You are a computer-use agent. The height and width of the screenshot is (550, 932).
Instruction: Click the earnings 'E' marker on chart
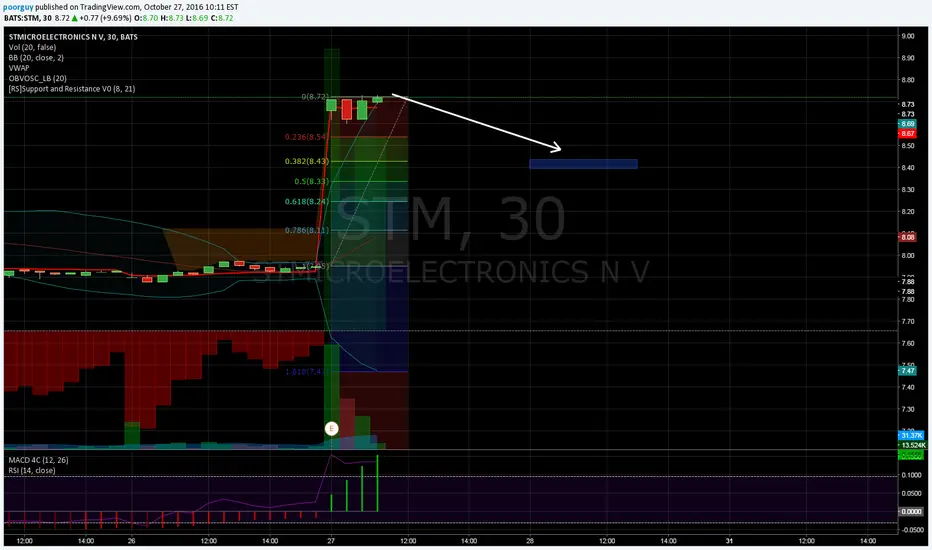(332, 428)
